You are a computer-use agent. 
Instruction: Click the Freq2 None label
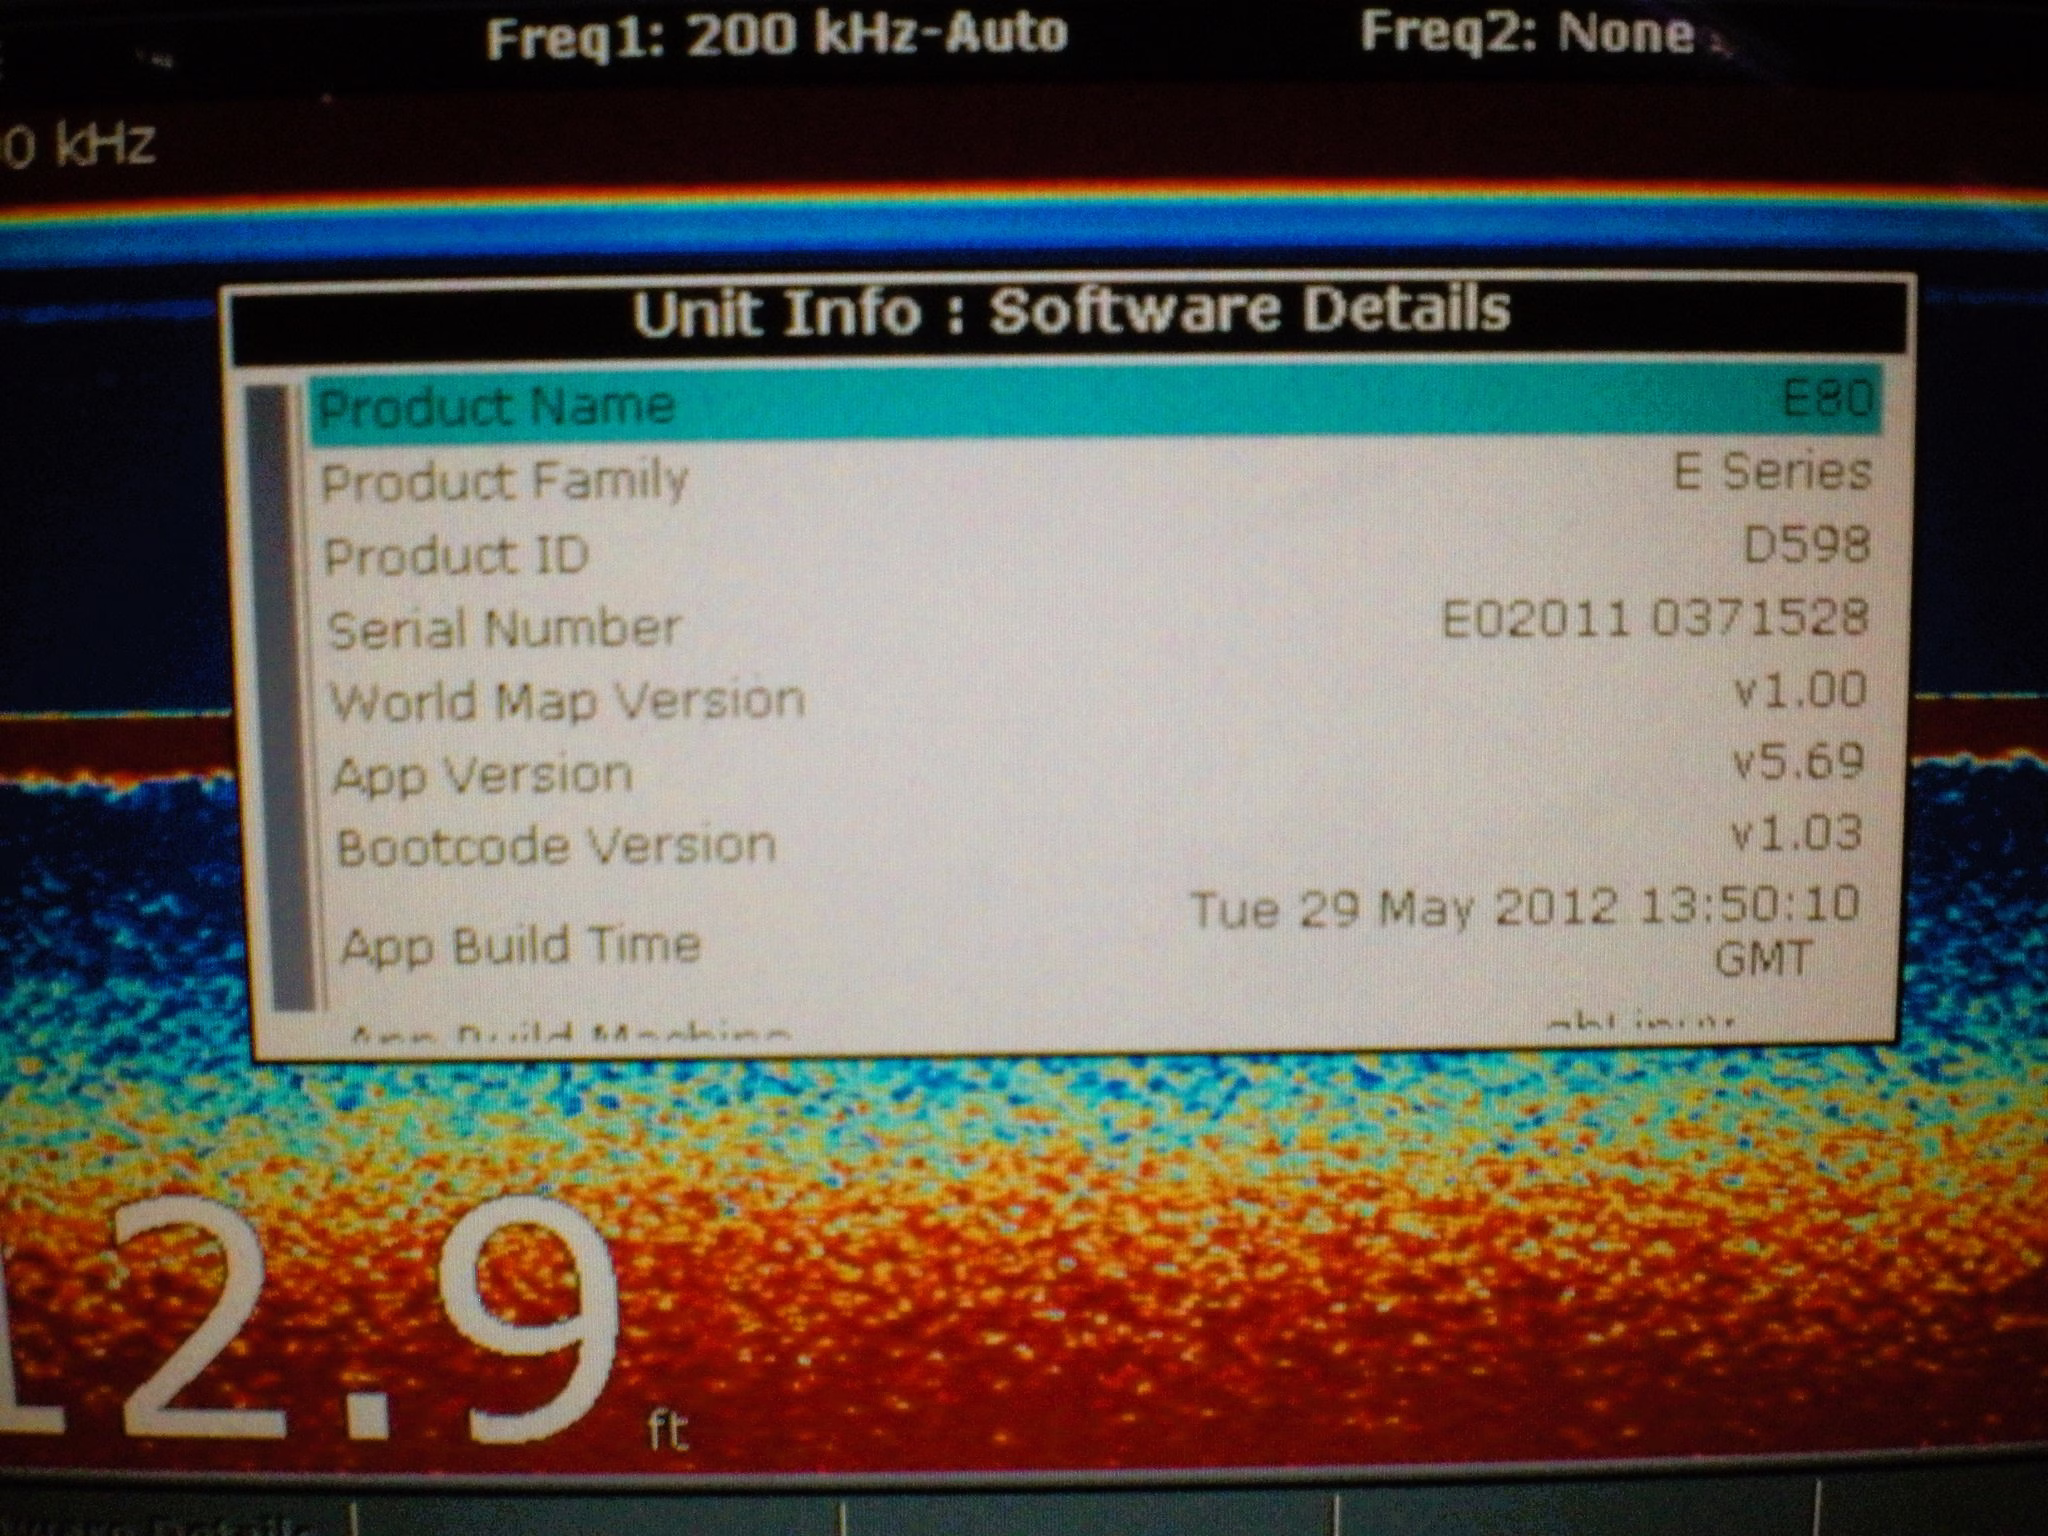coord(1527,34)
